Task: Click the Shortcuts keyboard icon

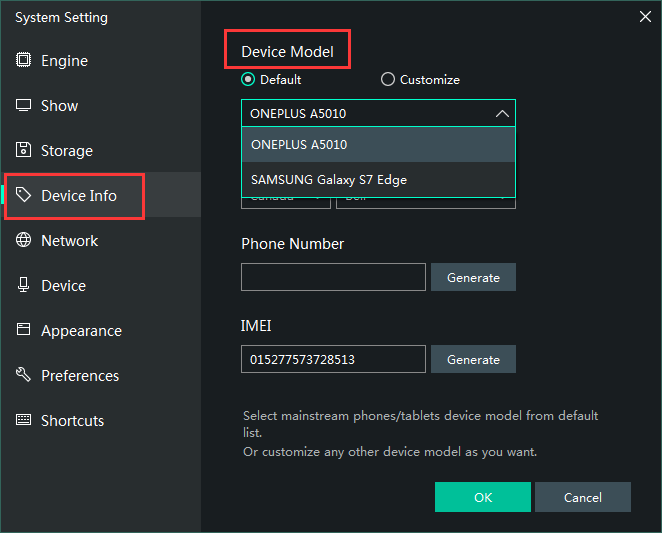Action: pos(23,421)
